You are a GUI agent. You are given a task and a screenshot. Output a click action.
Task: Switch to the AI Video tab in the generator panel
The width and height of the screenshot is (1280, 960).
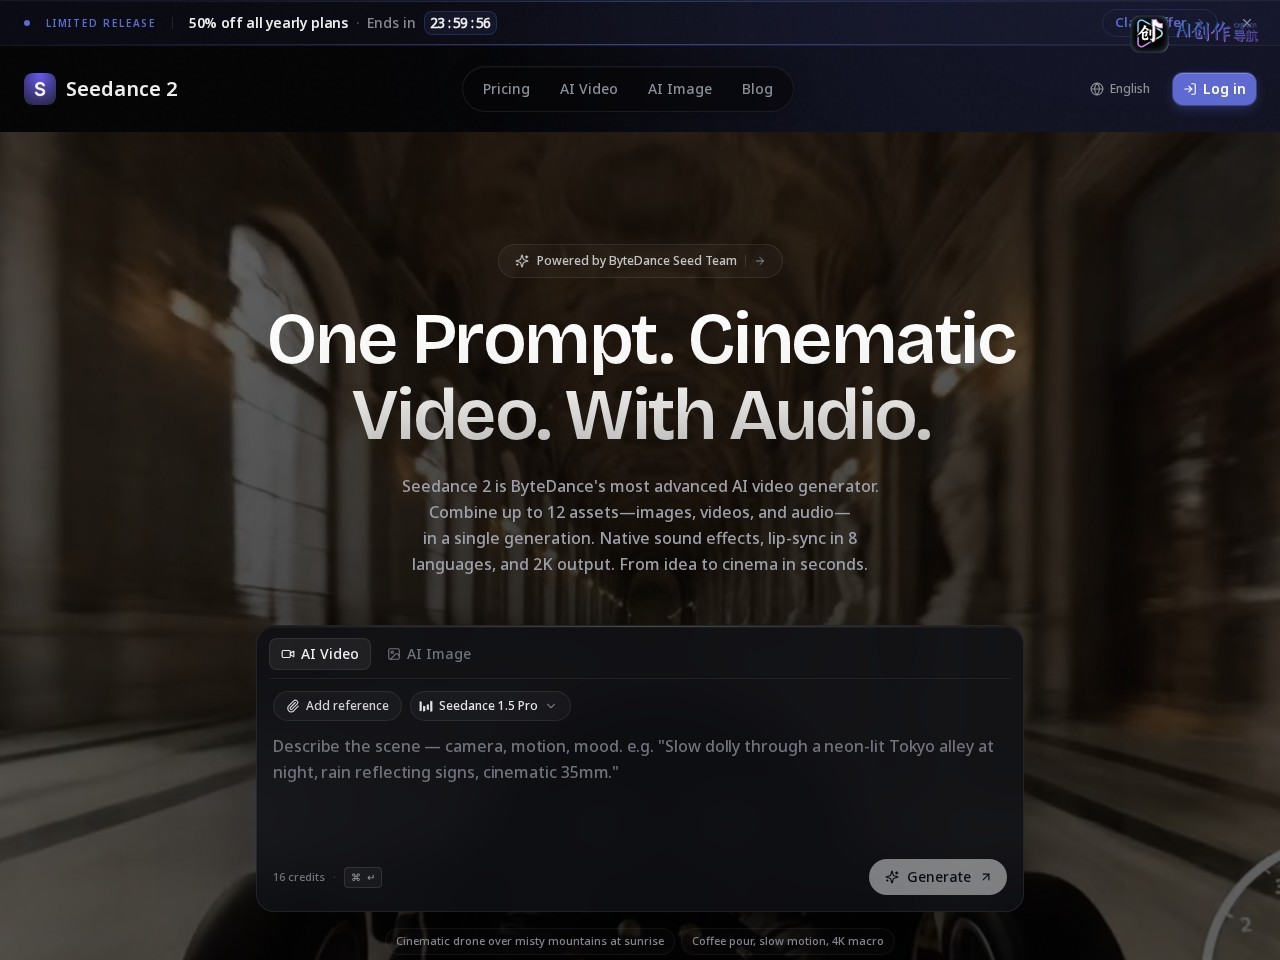pyautogui.click(x=320, y=654)
